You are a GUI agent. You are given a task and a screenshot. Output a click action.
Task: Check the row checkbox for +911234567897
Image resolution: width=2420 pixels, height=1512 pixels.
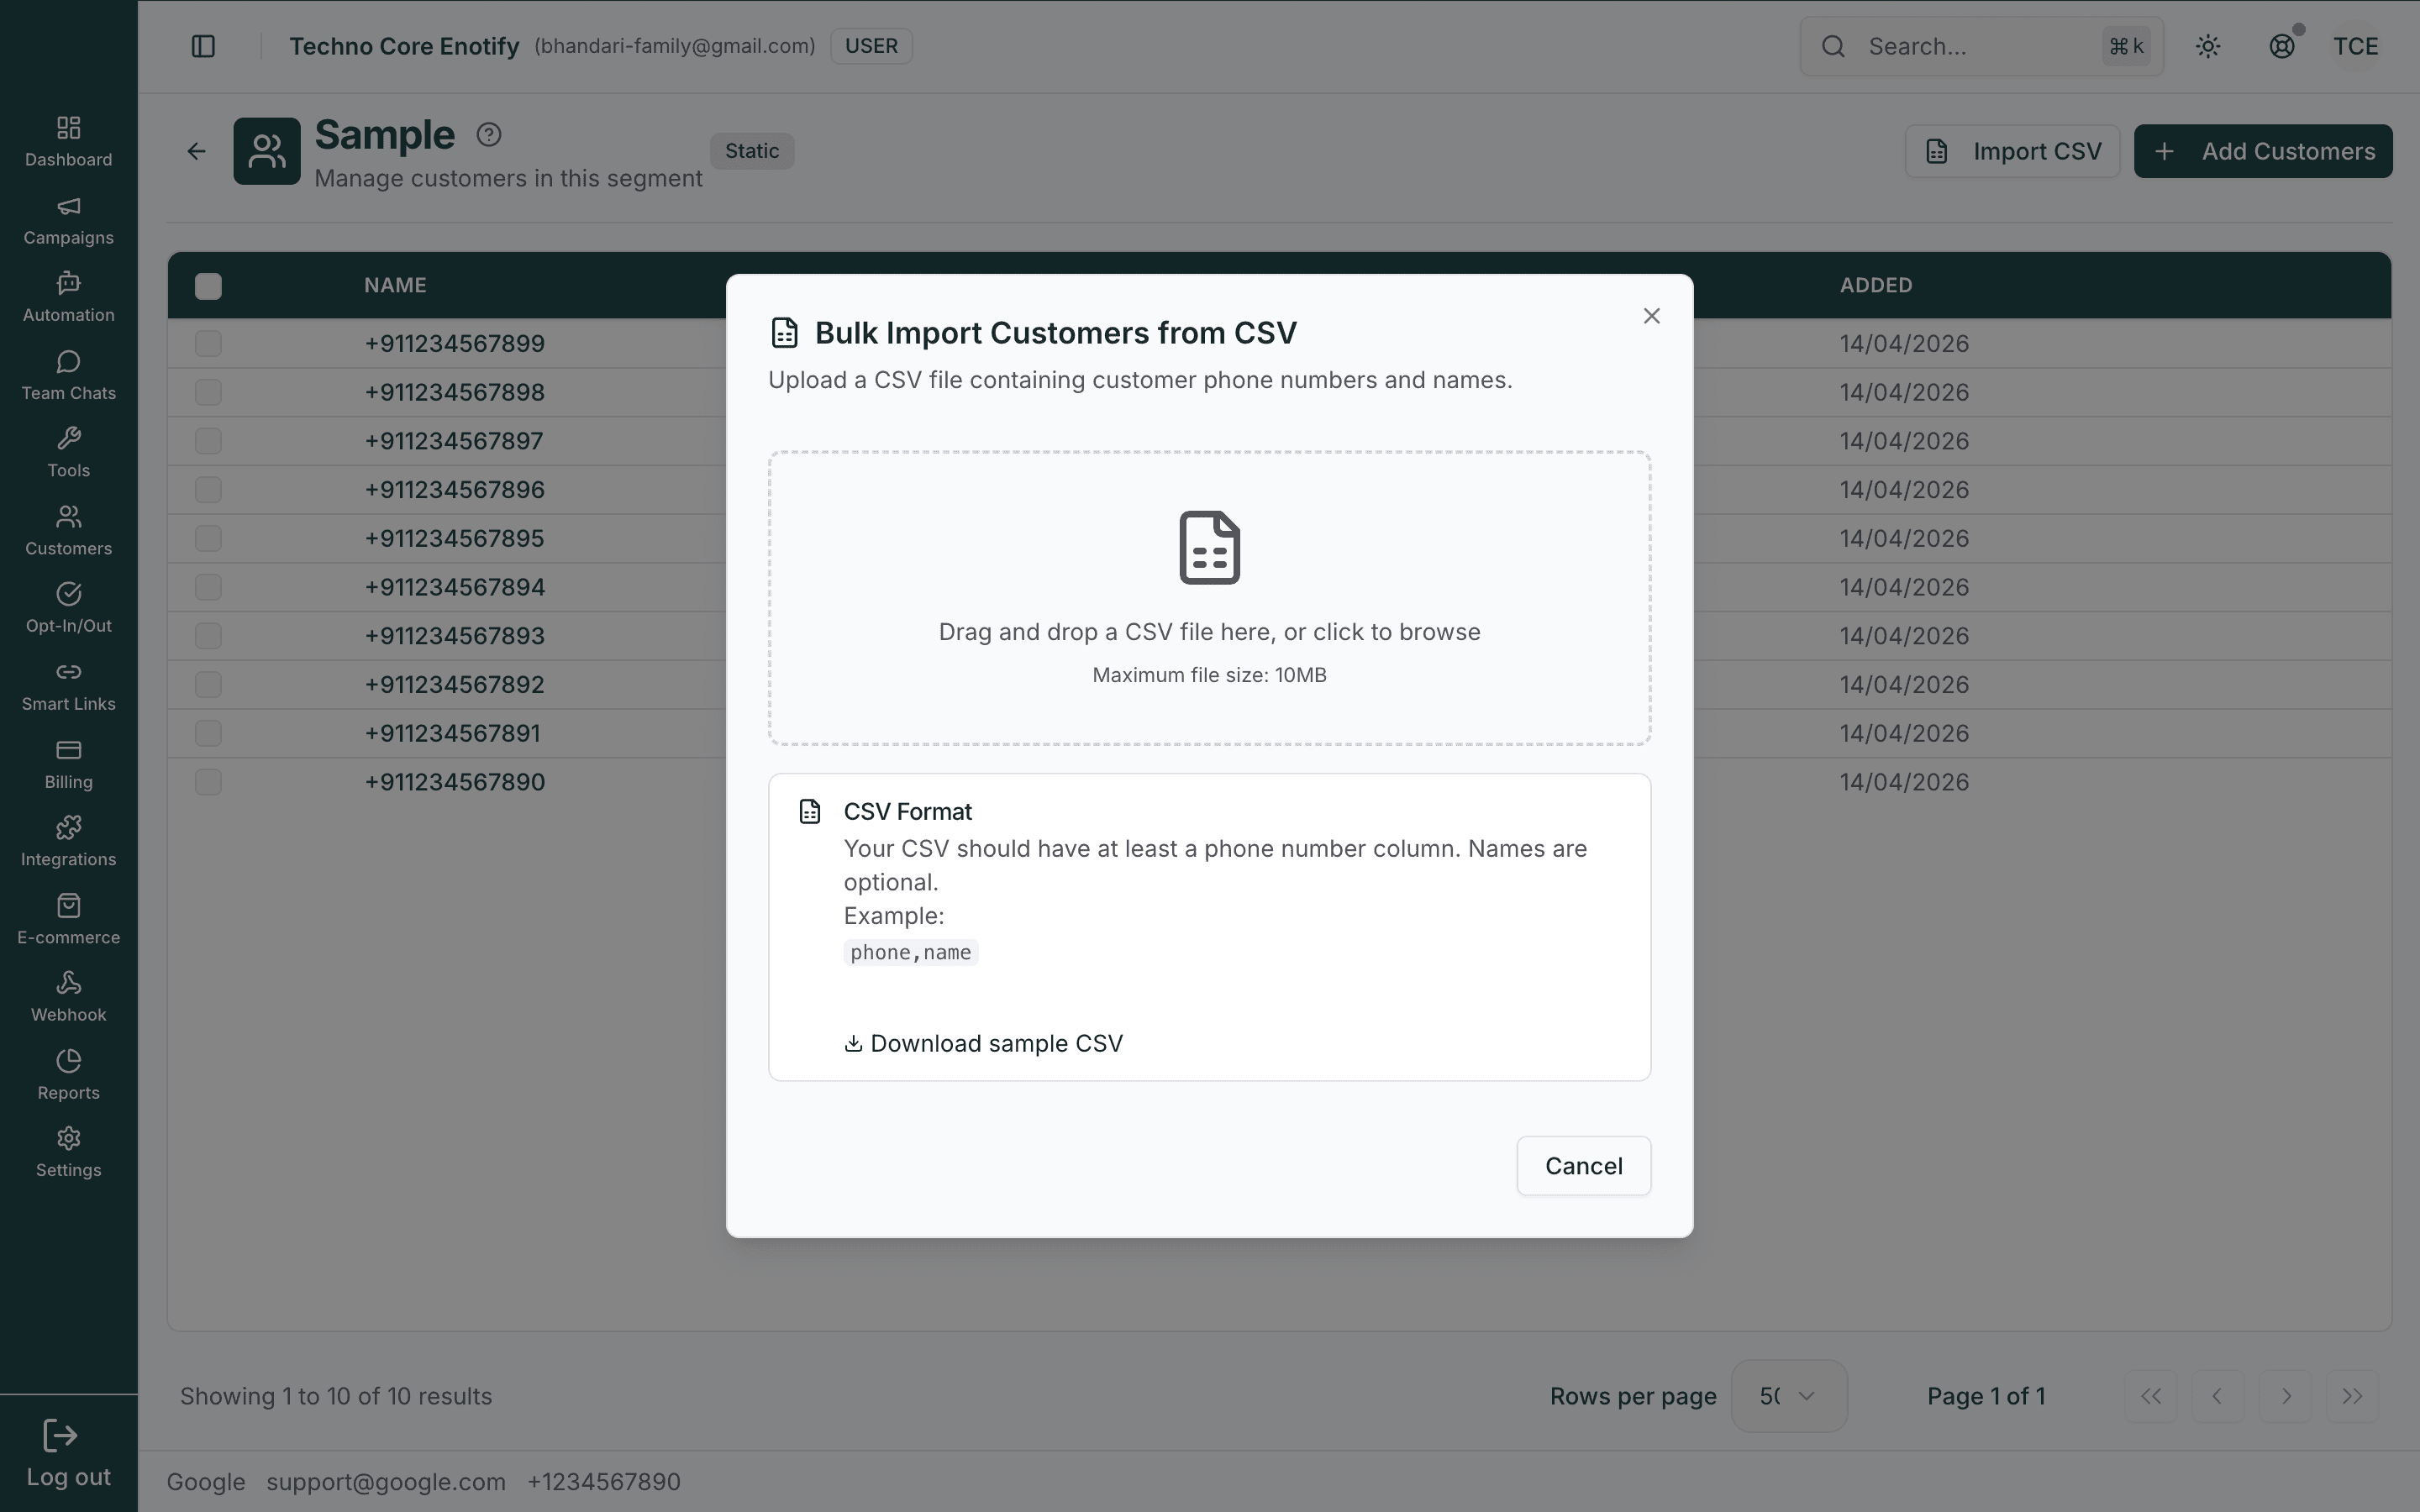click(208, 441)
